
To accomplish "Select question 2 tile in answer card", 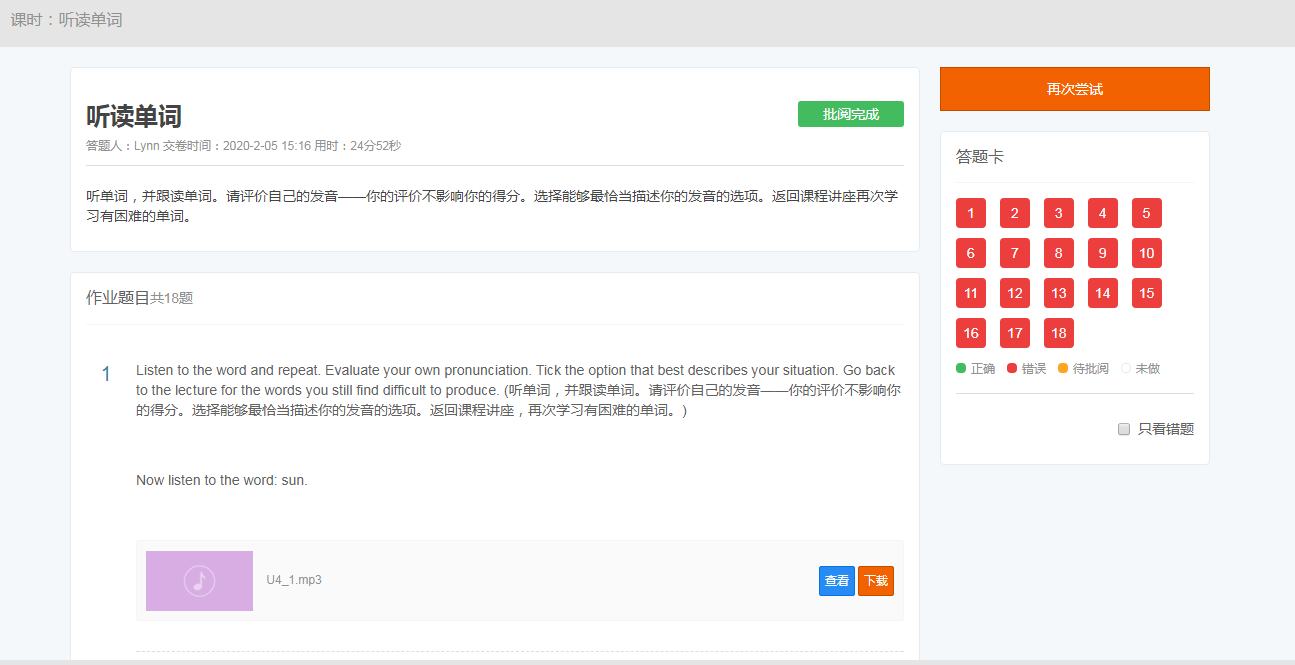I will click(x=1014, y=213).
